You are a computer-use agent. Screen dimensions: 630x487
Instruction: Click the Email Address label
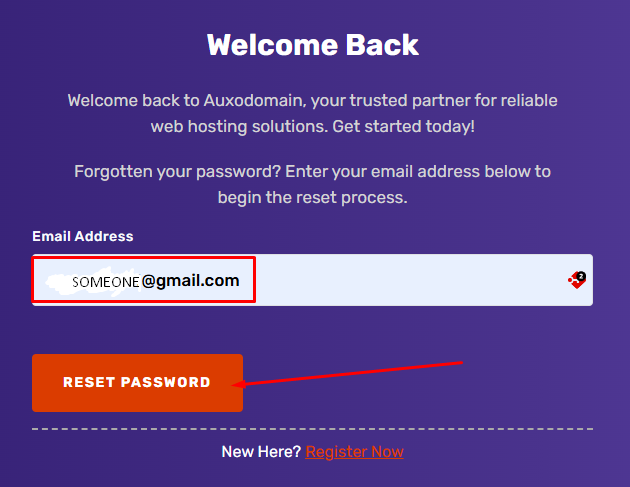[83, 236]
